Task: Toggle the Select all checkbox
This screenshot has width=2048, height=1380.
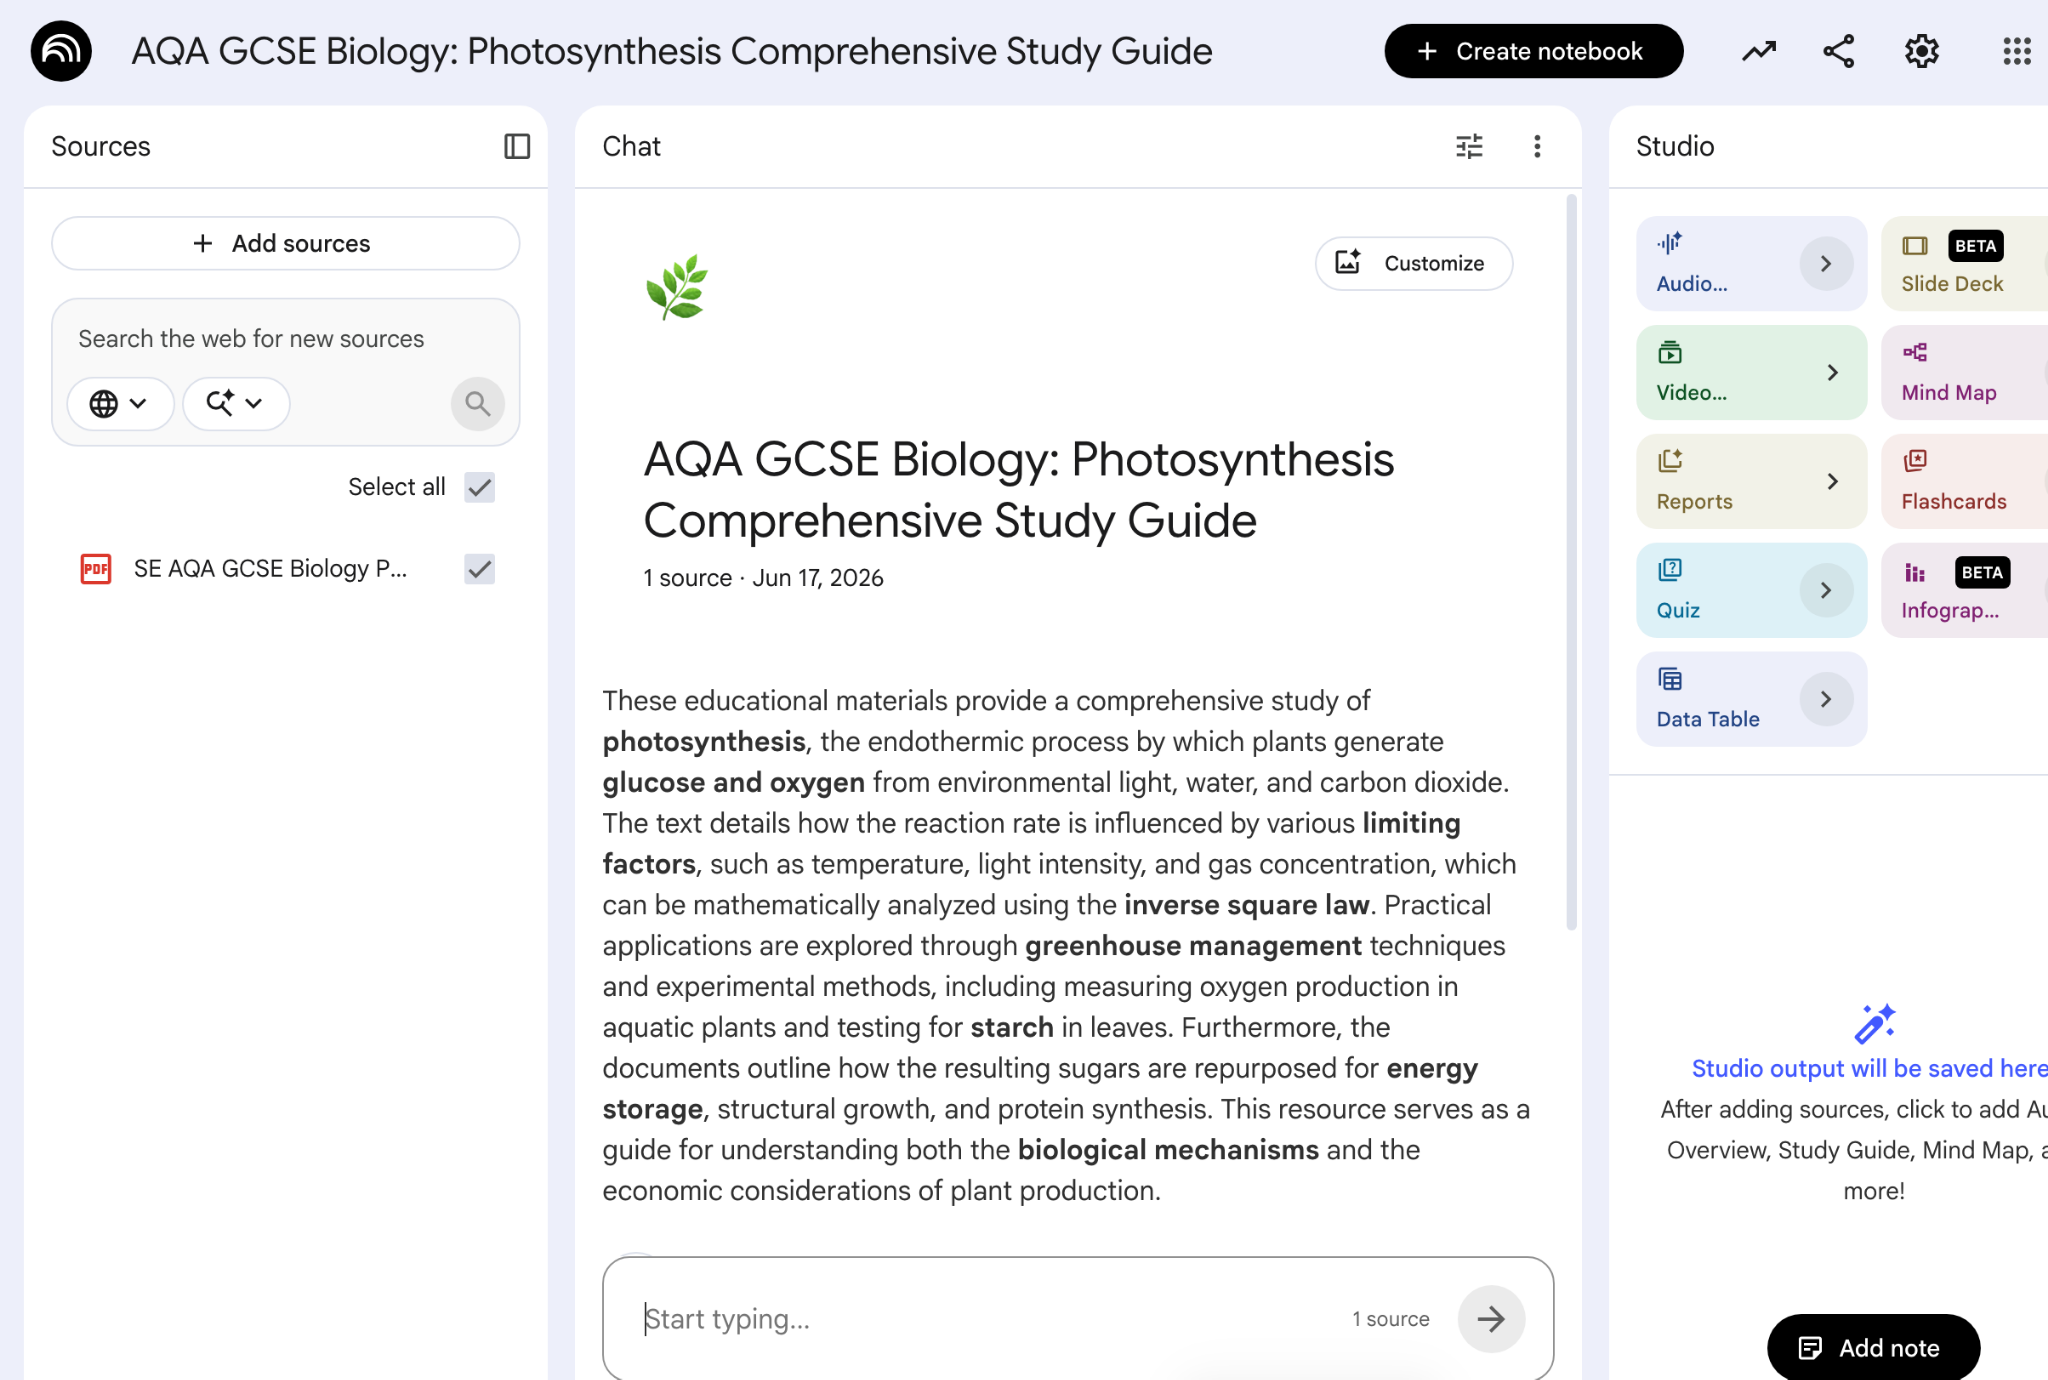Action: click(x=480, y=487)
